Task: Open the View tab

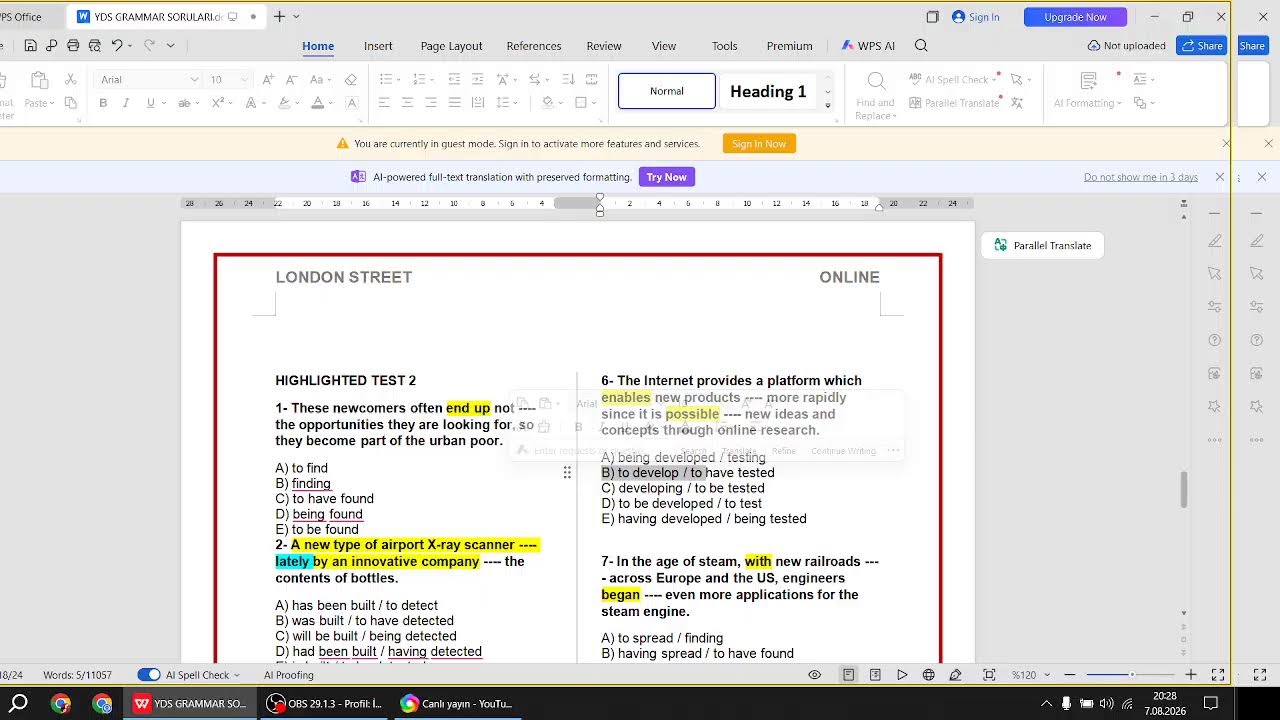Action: coord(664,46)
